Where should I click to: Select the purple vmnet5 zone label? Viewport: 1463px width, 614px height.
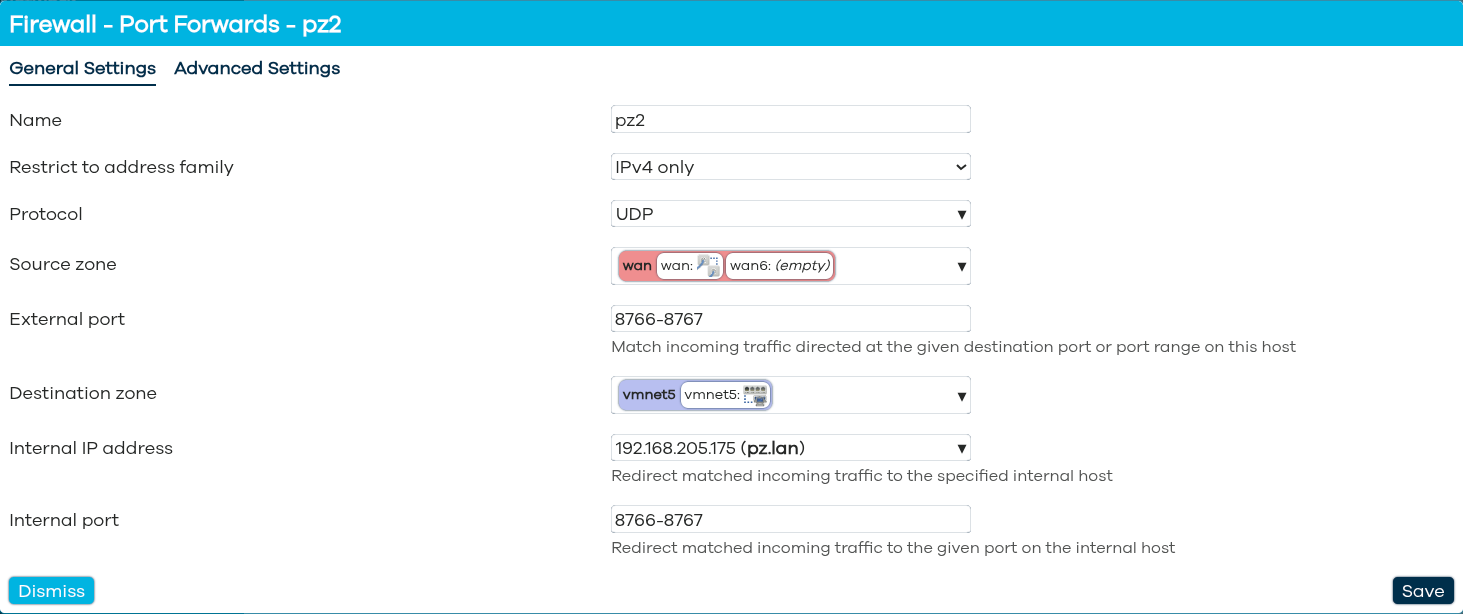click(x=648, y=395)
